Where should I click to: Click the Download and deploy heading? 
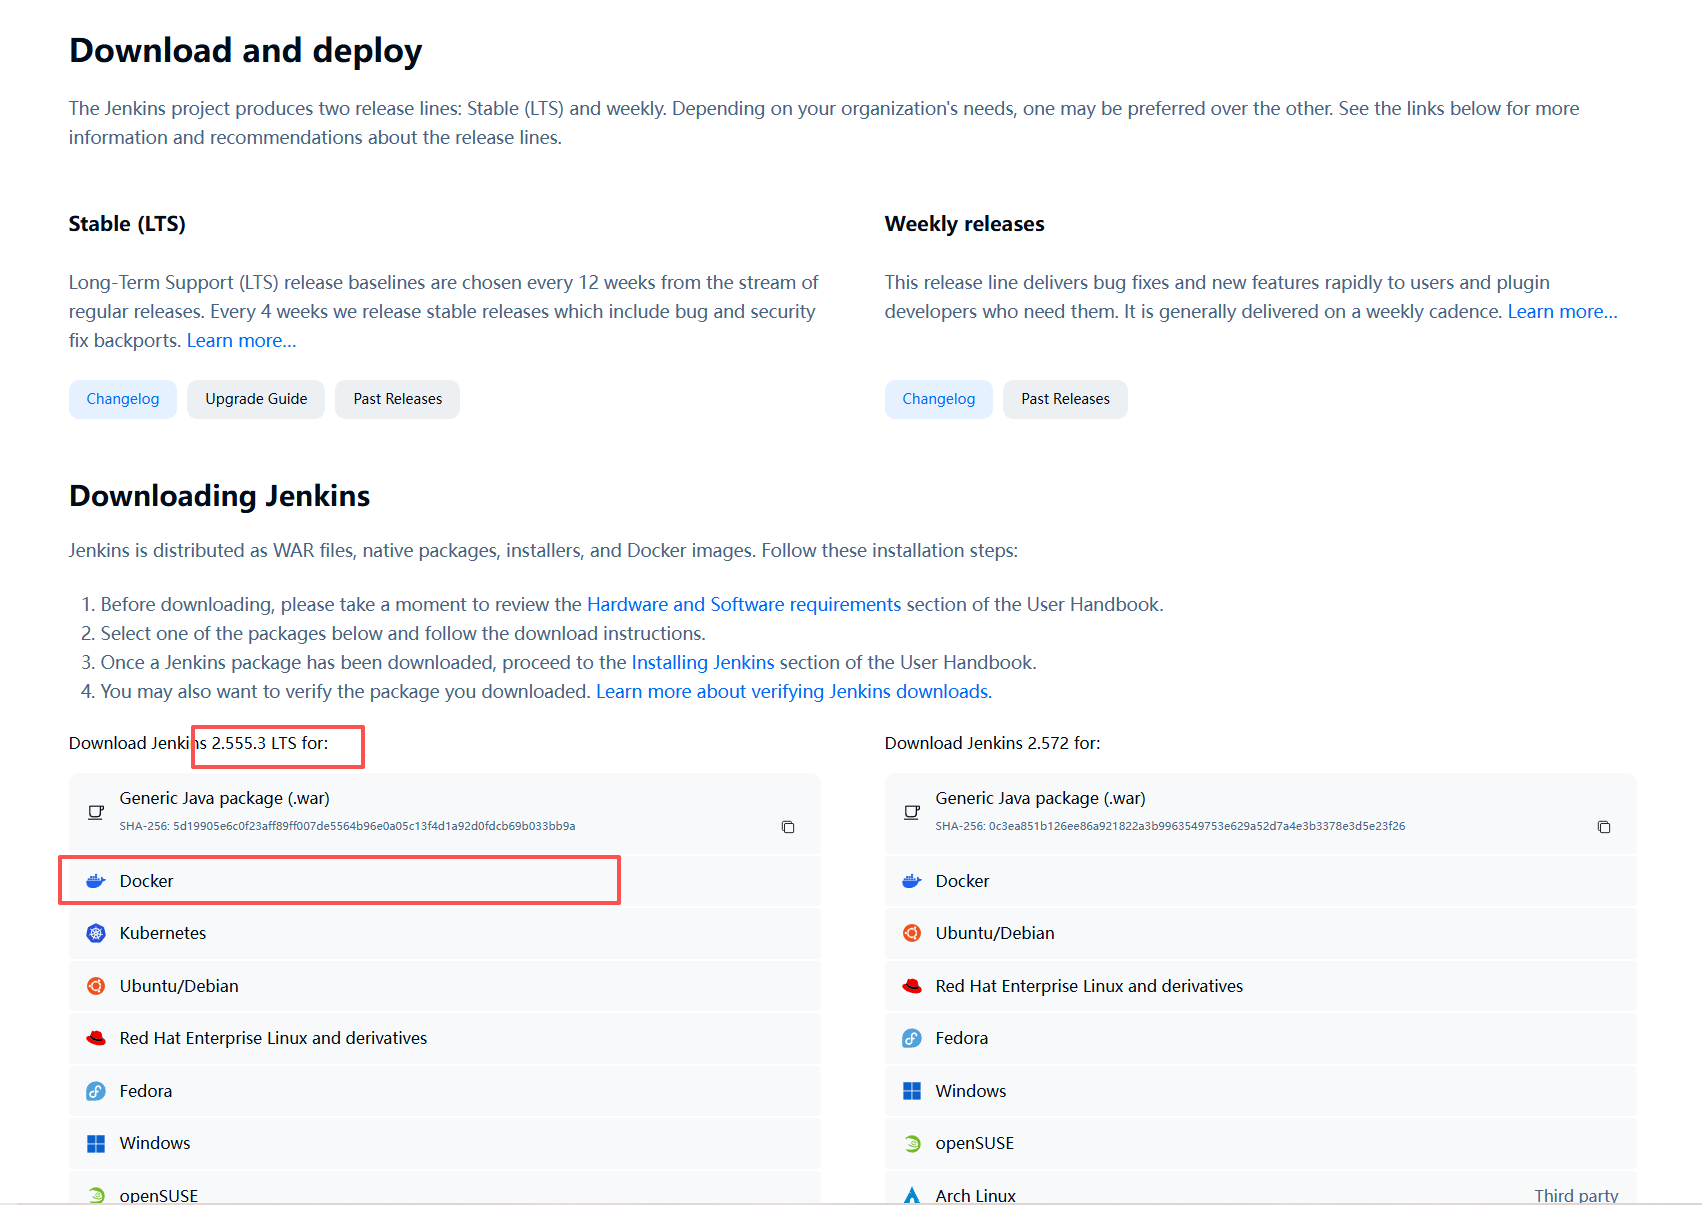coord(246,50)
